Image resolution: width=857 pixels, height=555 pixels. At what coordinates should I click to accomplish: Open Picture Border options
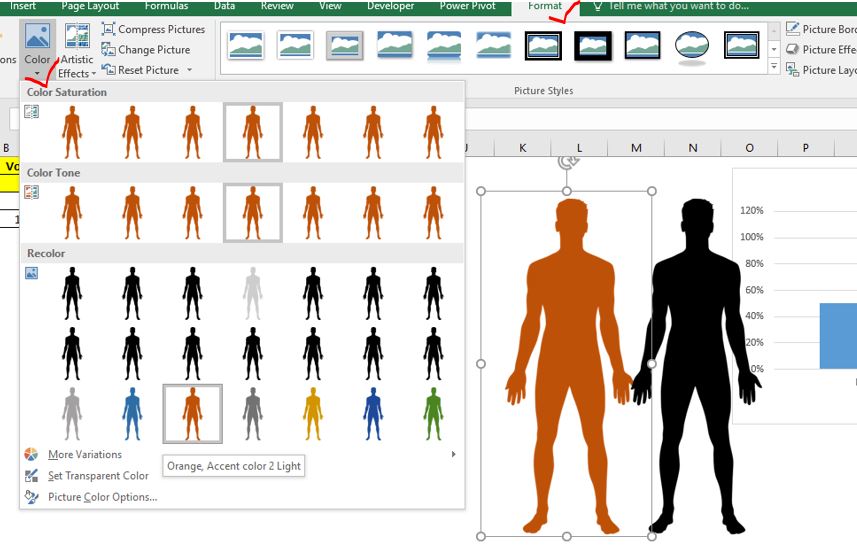(821, 29)
